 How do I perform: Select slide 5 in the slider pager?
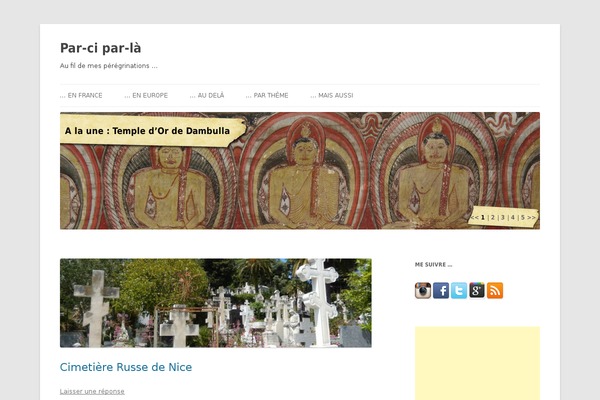click(x=523, y=217)
